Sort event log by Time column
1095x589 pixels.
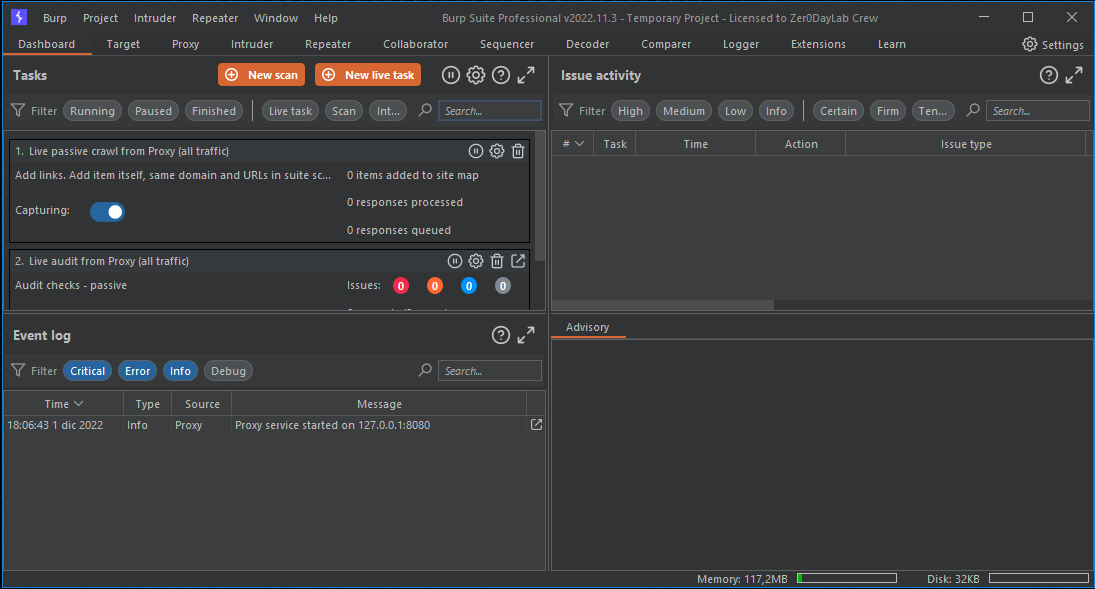pos(64,404)
